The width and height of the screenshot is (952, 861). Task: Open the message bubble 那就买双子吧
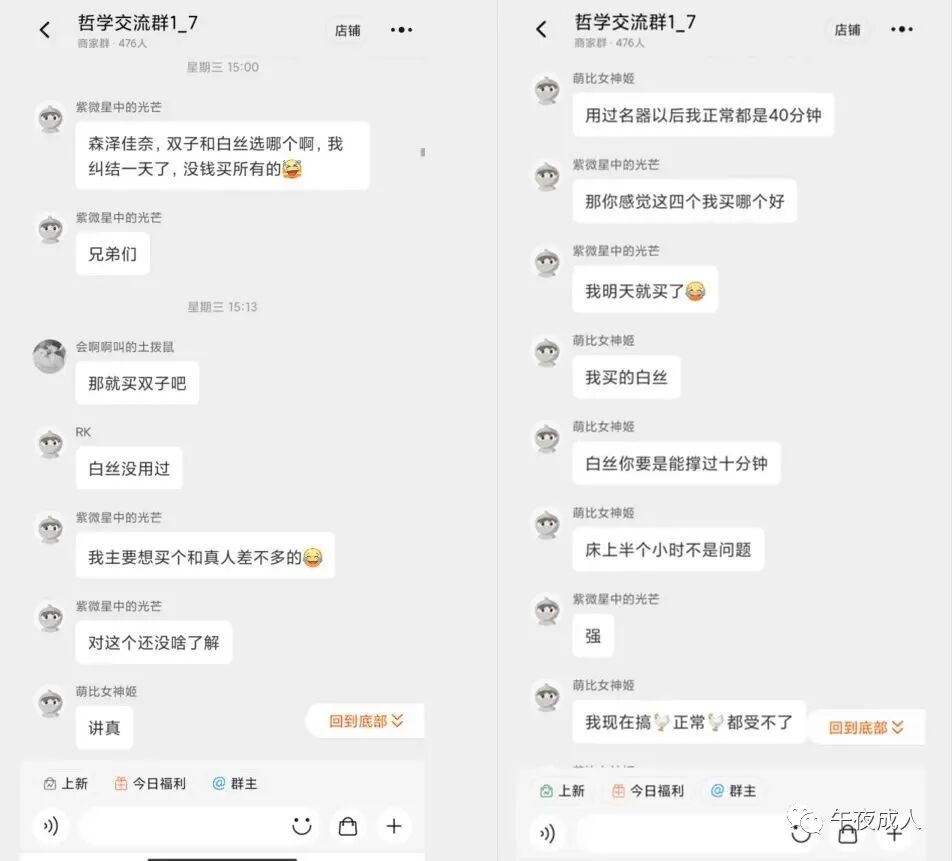[x=137, y=383]
